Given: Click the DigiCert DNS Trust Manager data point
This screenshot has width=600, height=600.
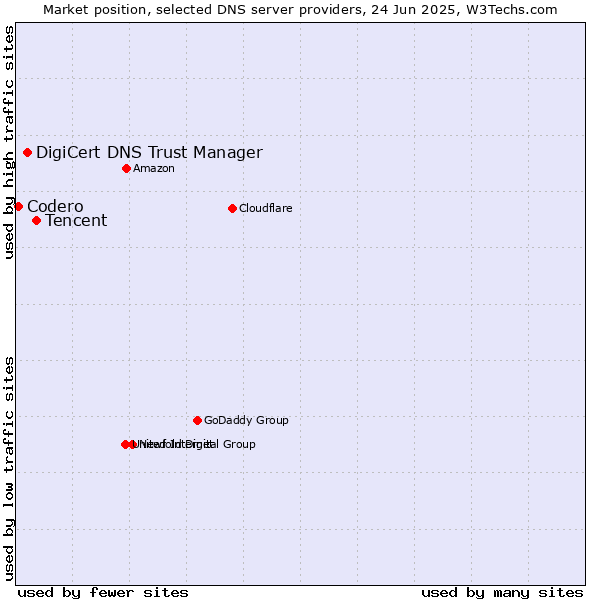Looking at the screenshot, I should coord(28,153).
